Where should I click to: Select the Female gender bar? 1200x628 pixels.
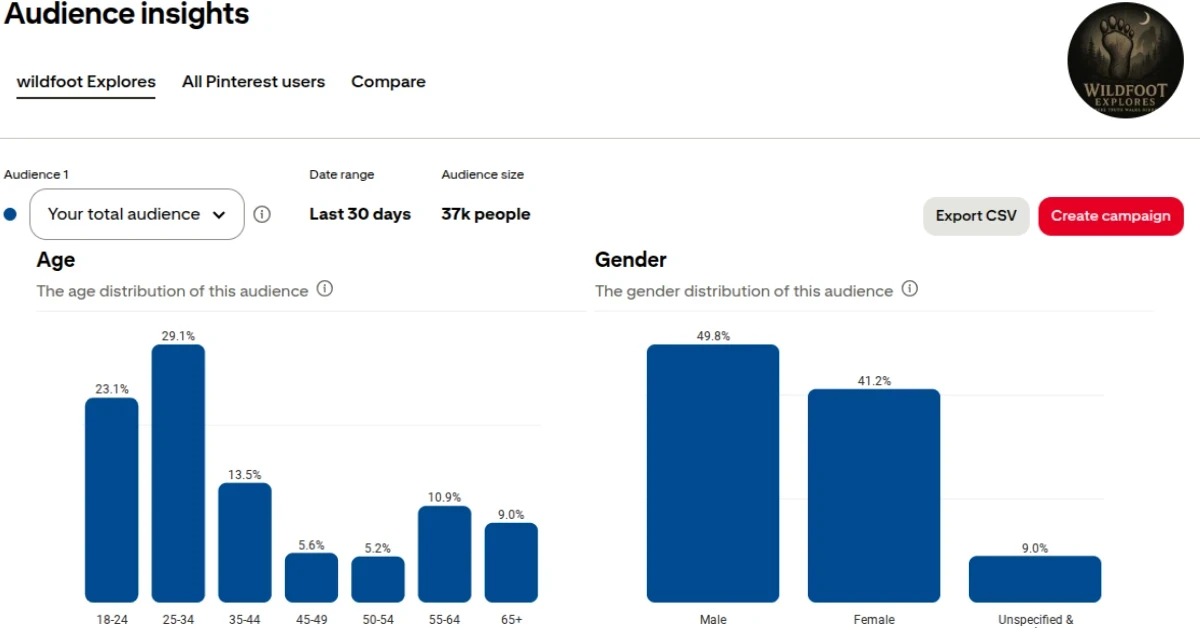pos(874,496)
